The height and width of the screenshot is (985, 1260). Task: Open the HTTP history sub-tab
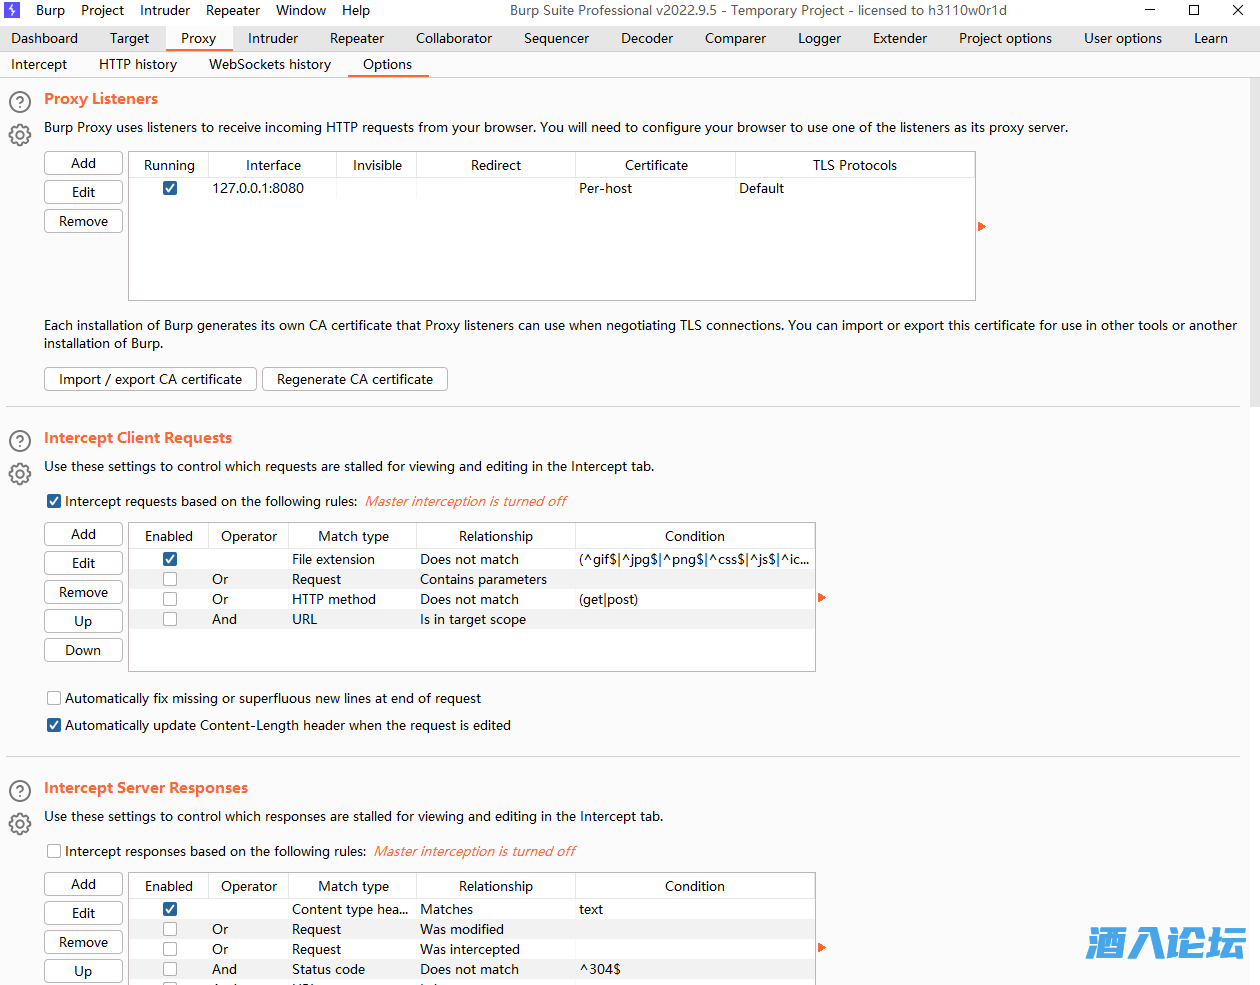[138, 64]
